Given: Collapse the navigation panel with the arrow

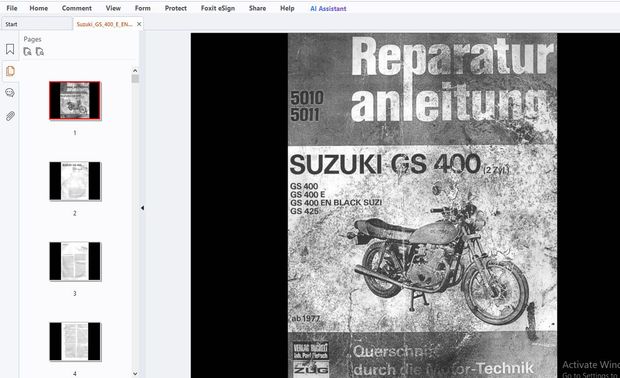Looking at the screenshot, I should pyautogui.click(x=142, y=208).
